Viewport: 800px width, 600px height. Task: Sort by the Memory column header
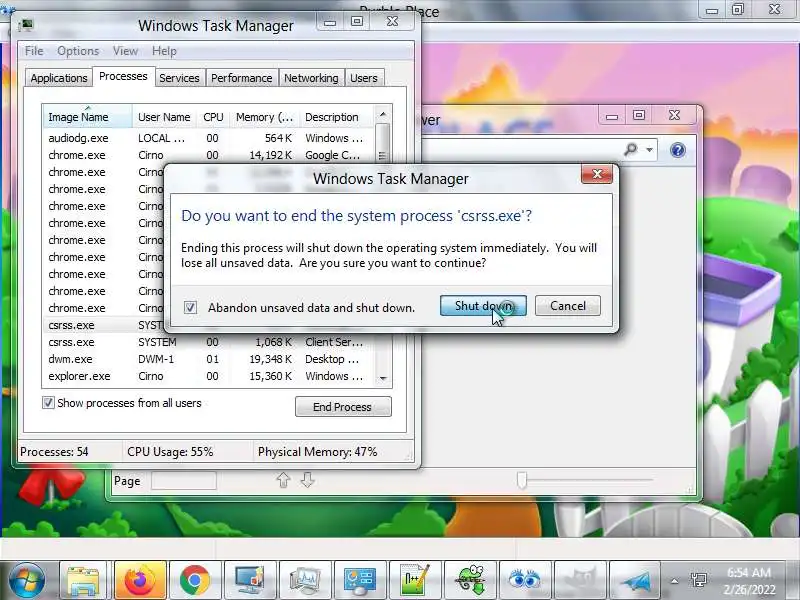264,117
